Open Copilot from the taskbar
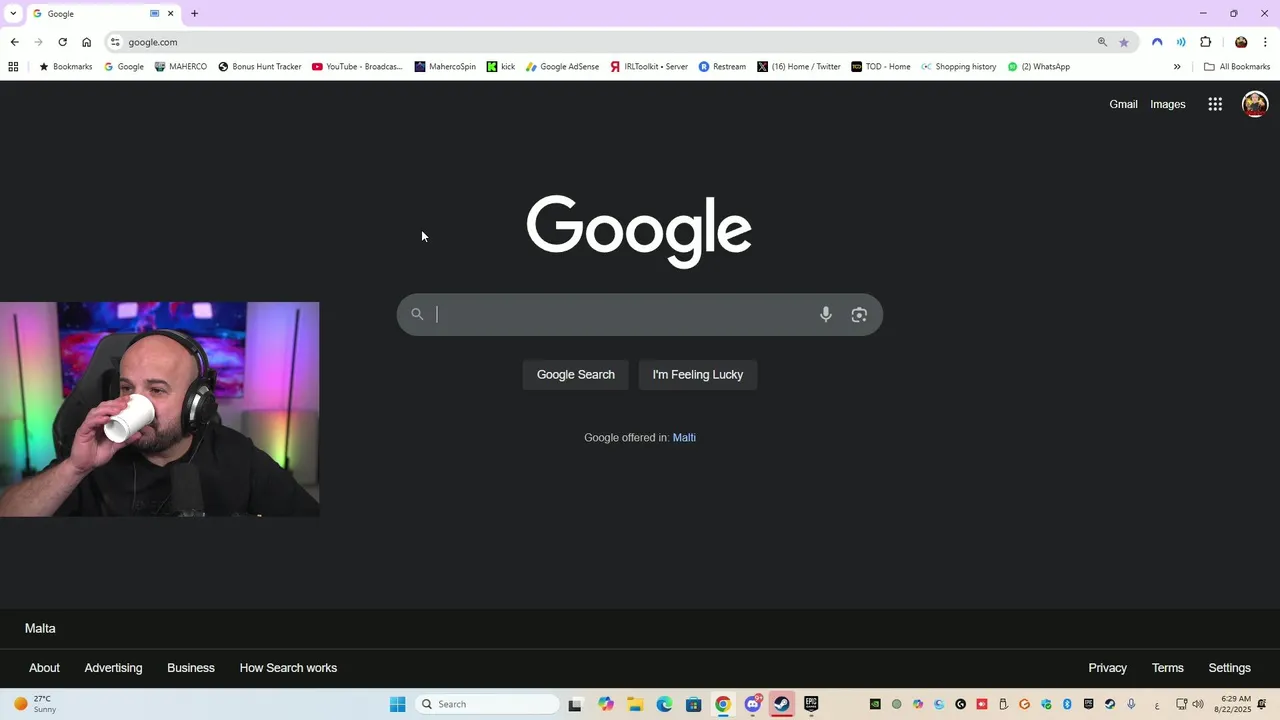Viewport: 1280px width, 720px height. [x=606, y=704]
